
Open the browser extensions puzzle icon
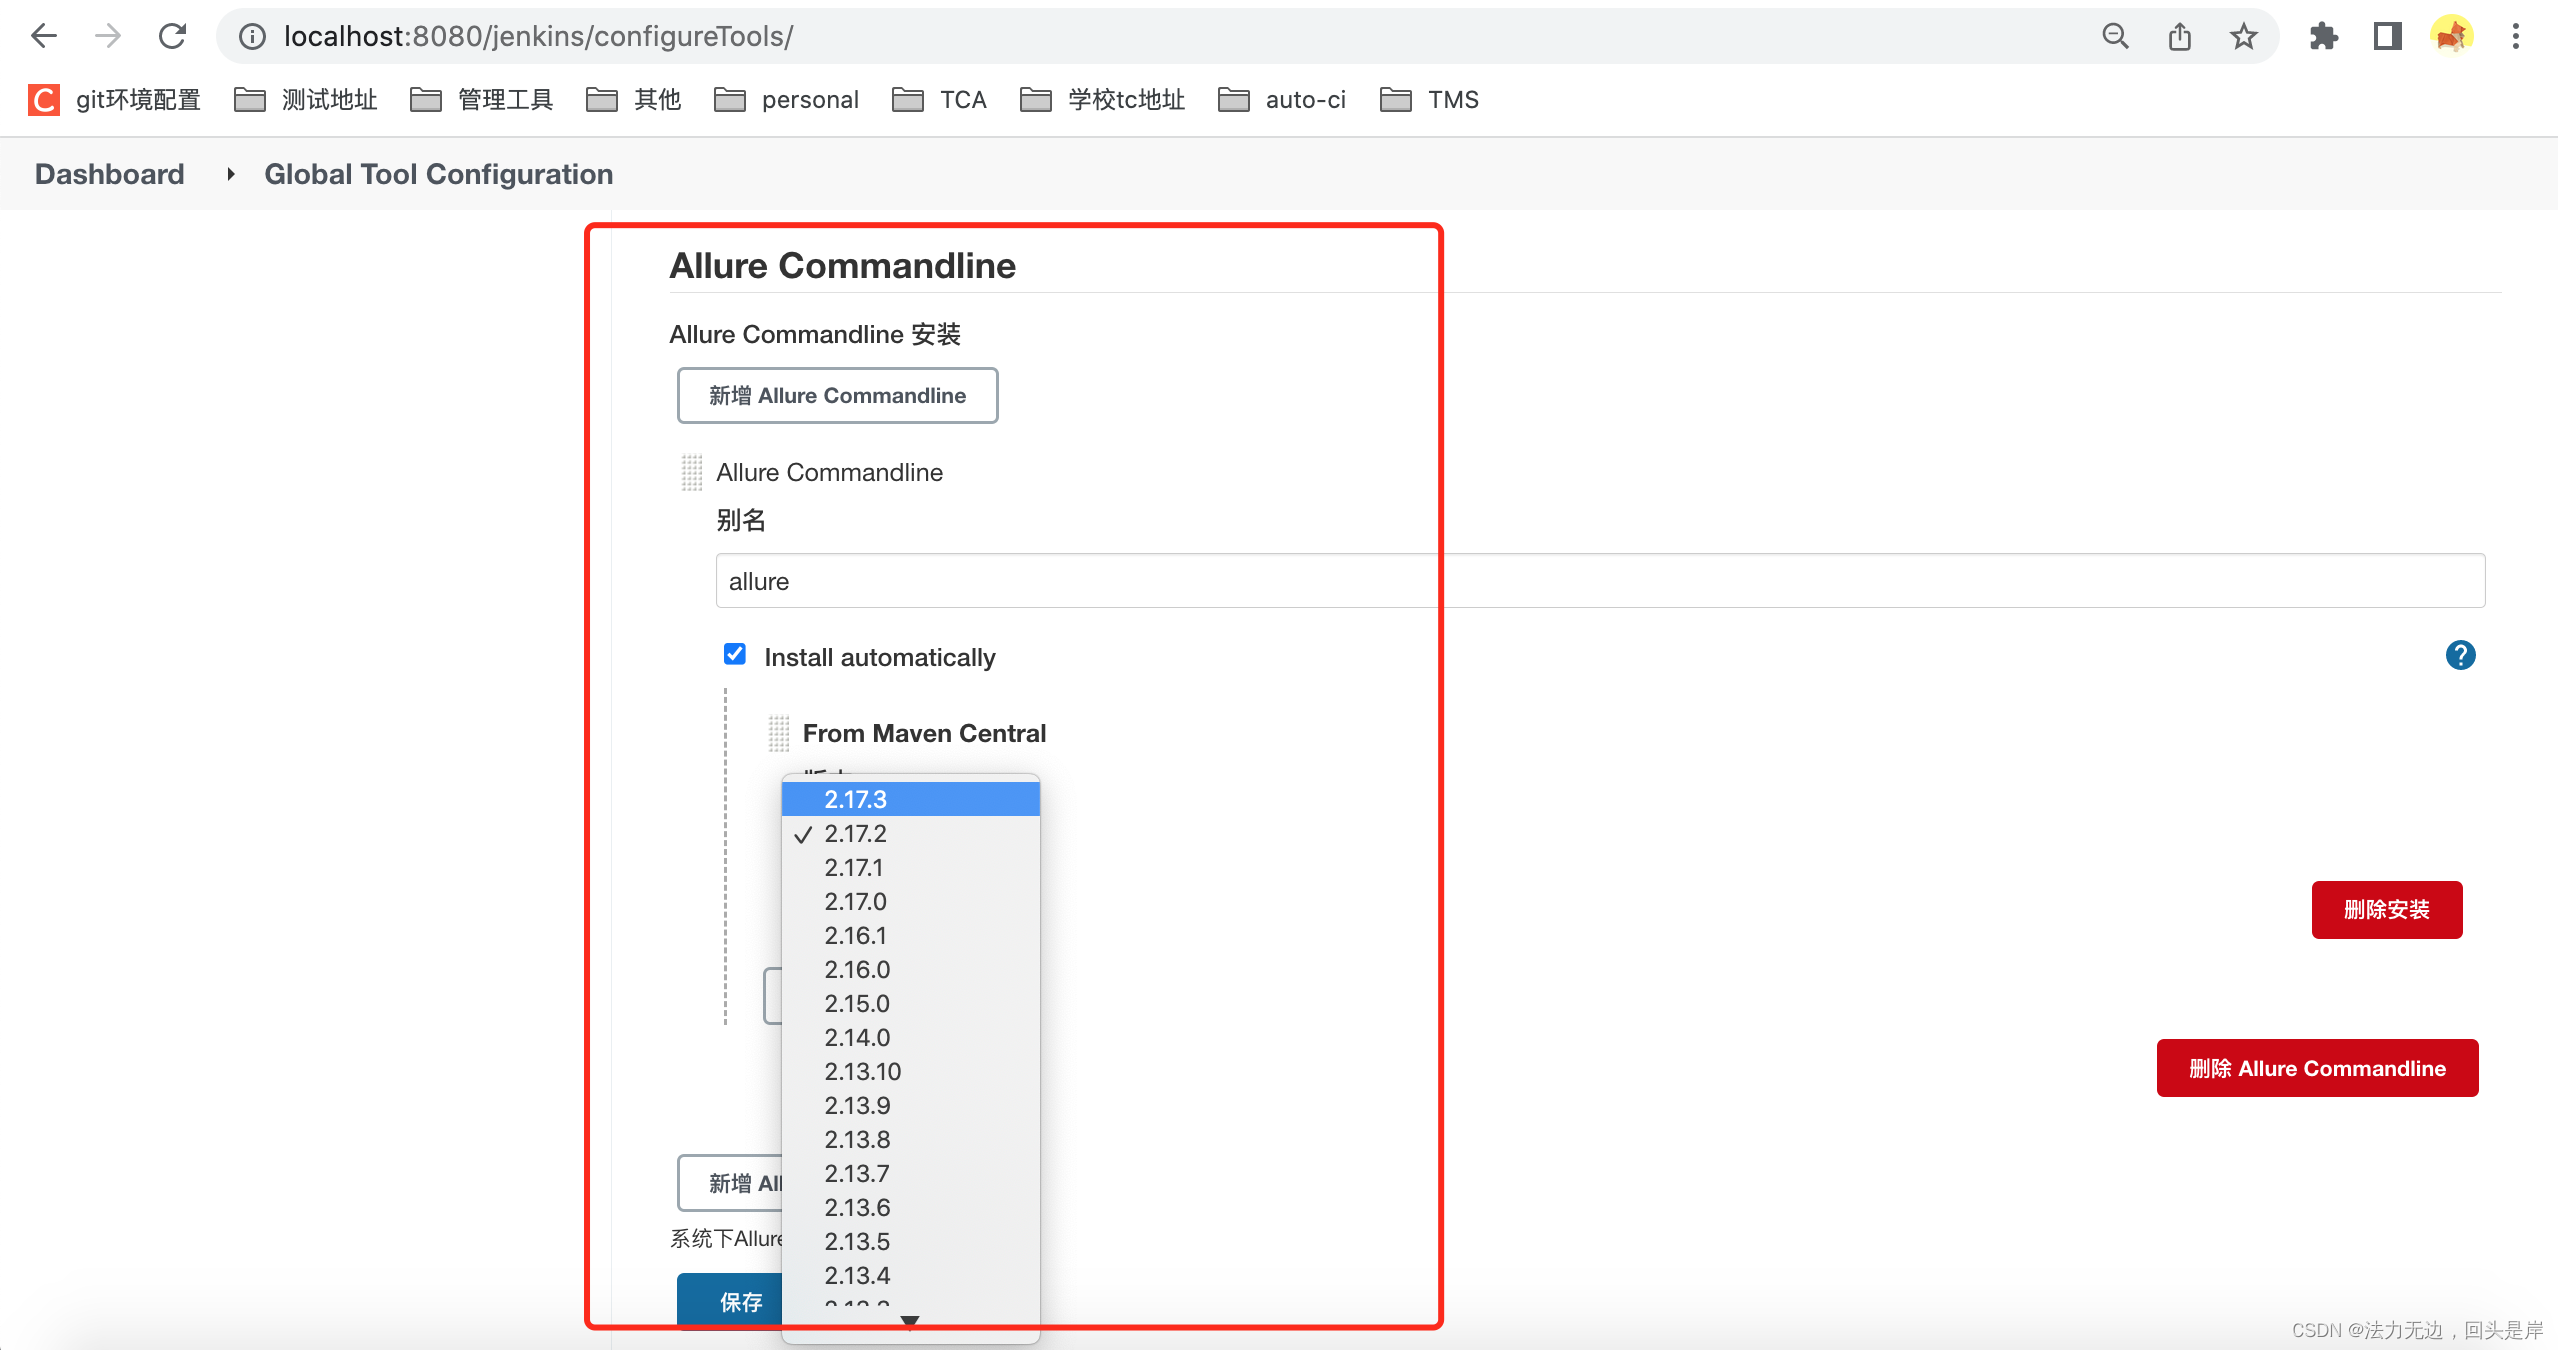[x=2324, y=37]
